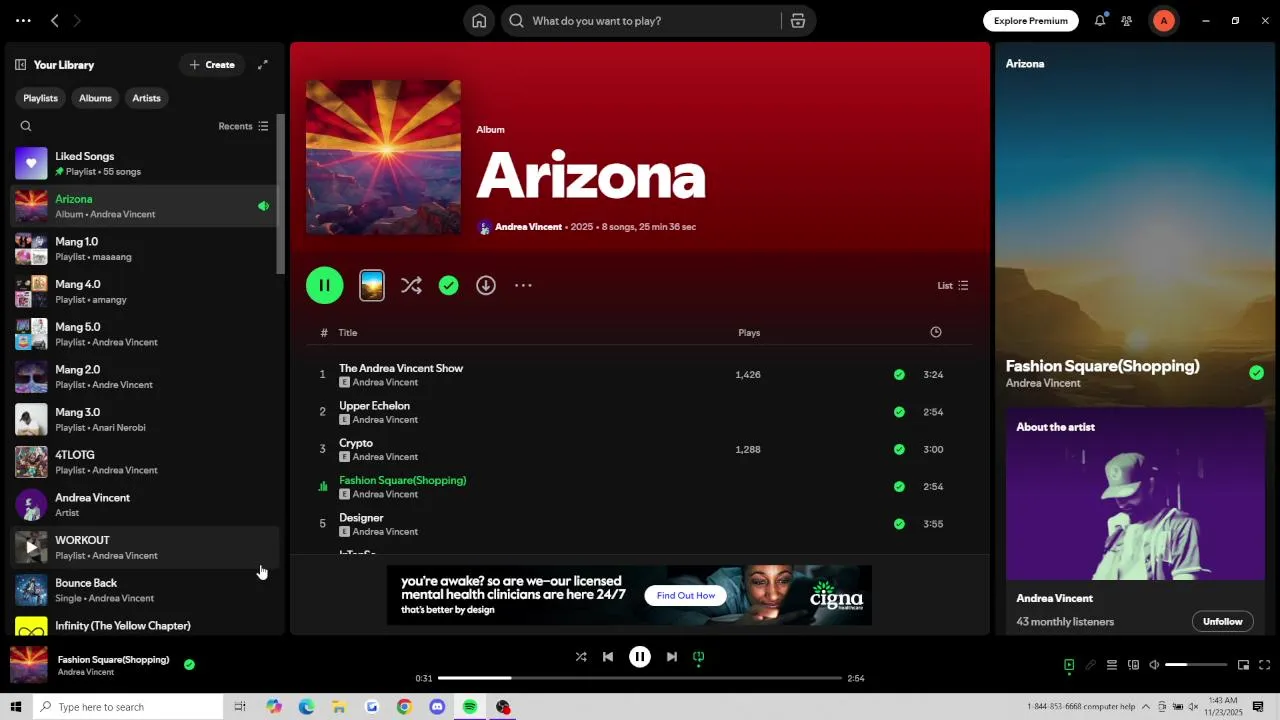Skip to the previous track
The height and width of the screenshot is (720, 1280).
pos(608,657)
